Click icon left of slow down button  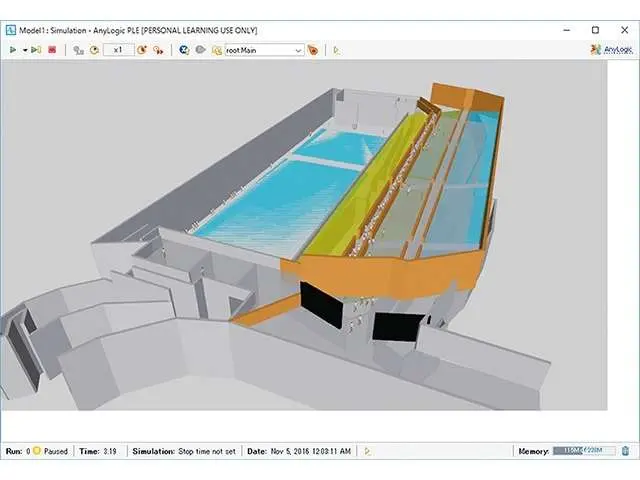78,50
